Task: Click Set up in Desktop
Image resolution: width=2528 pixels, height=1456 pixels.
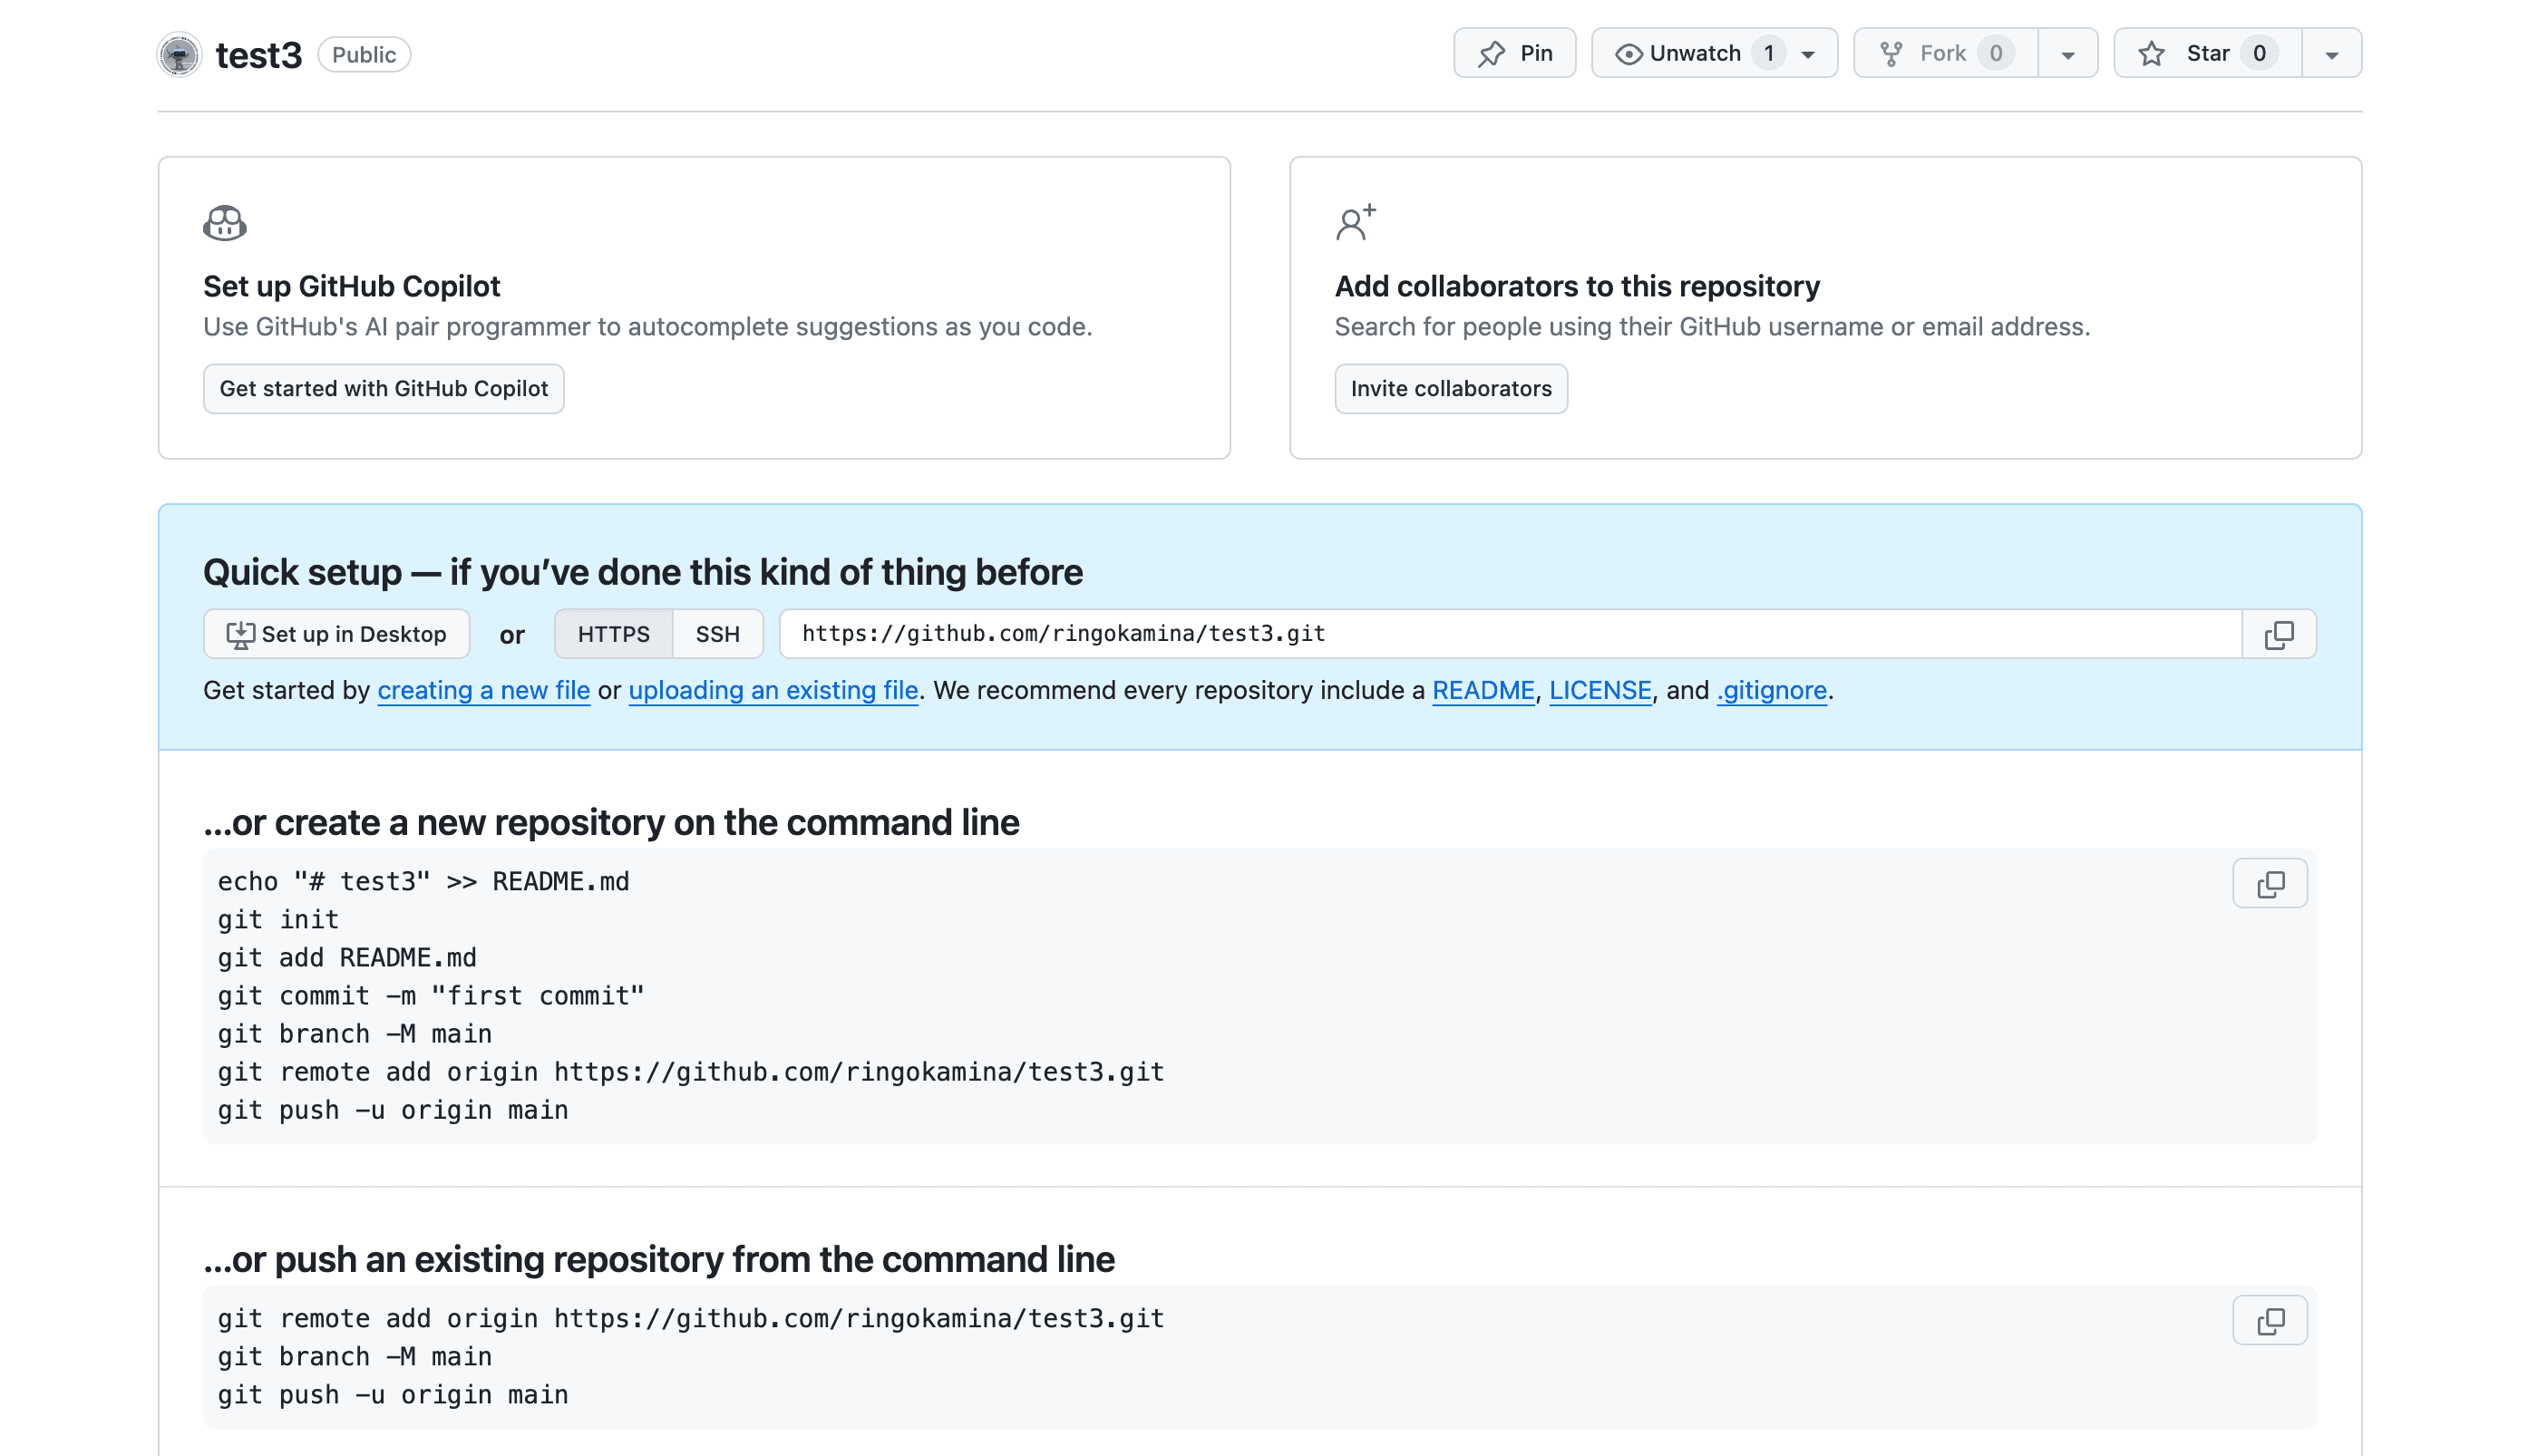Action: [336, 634]
